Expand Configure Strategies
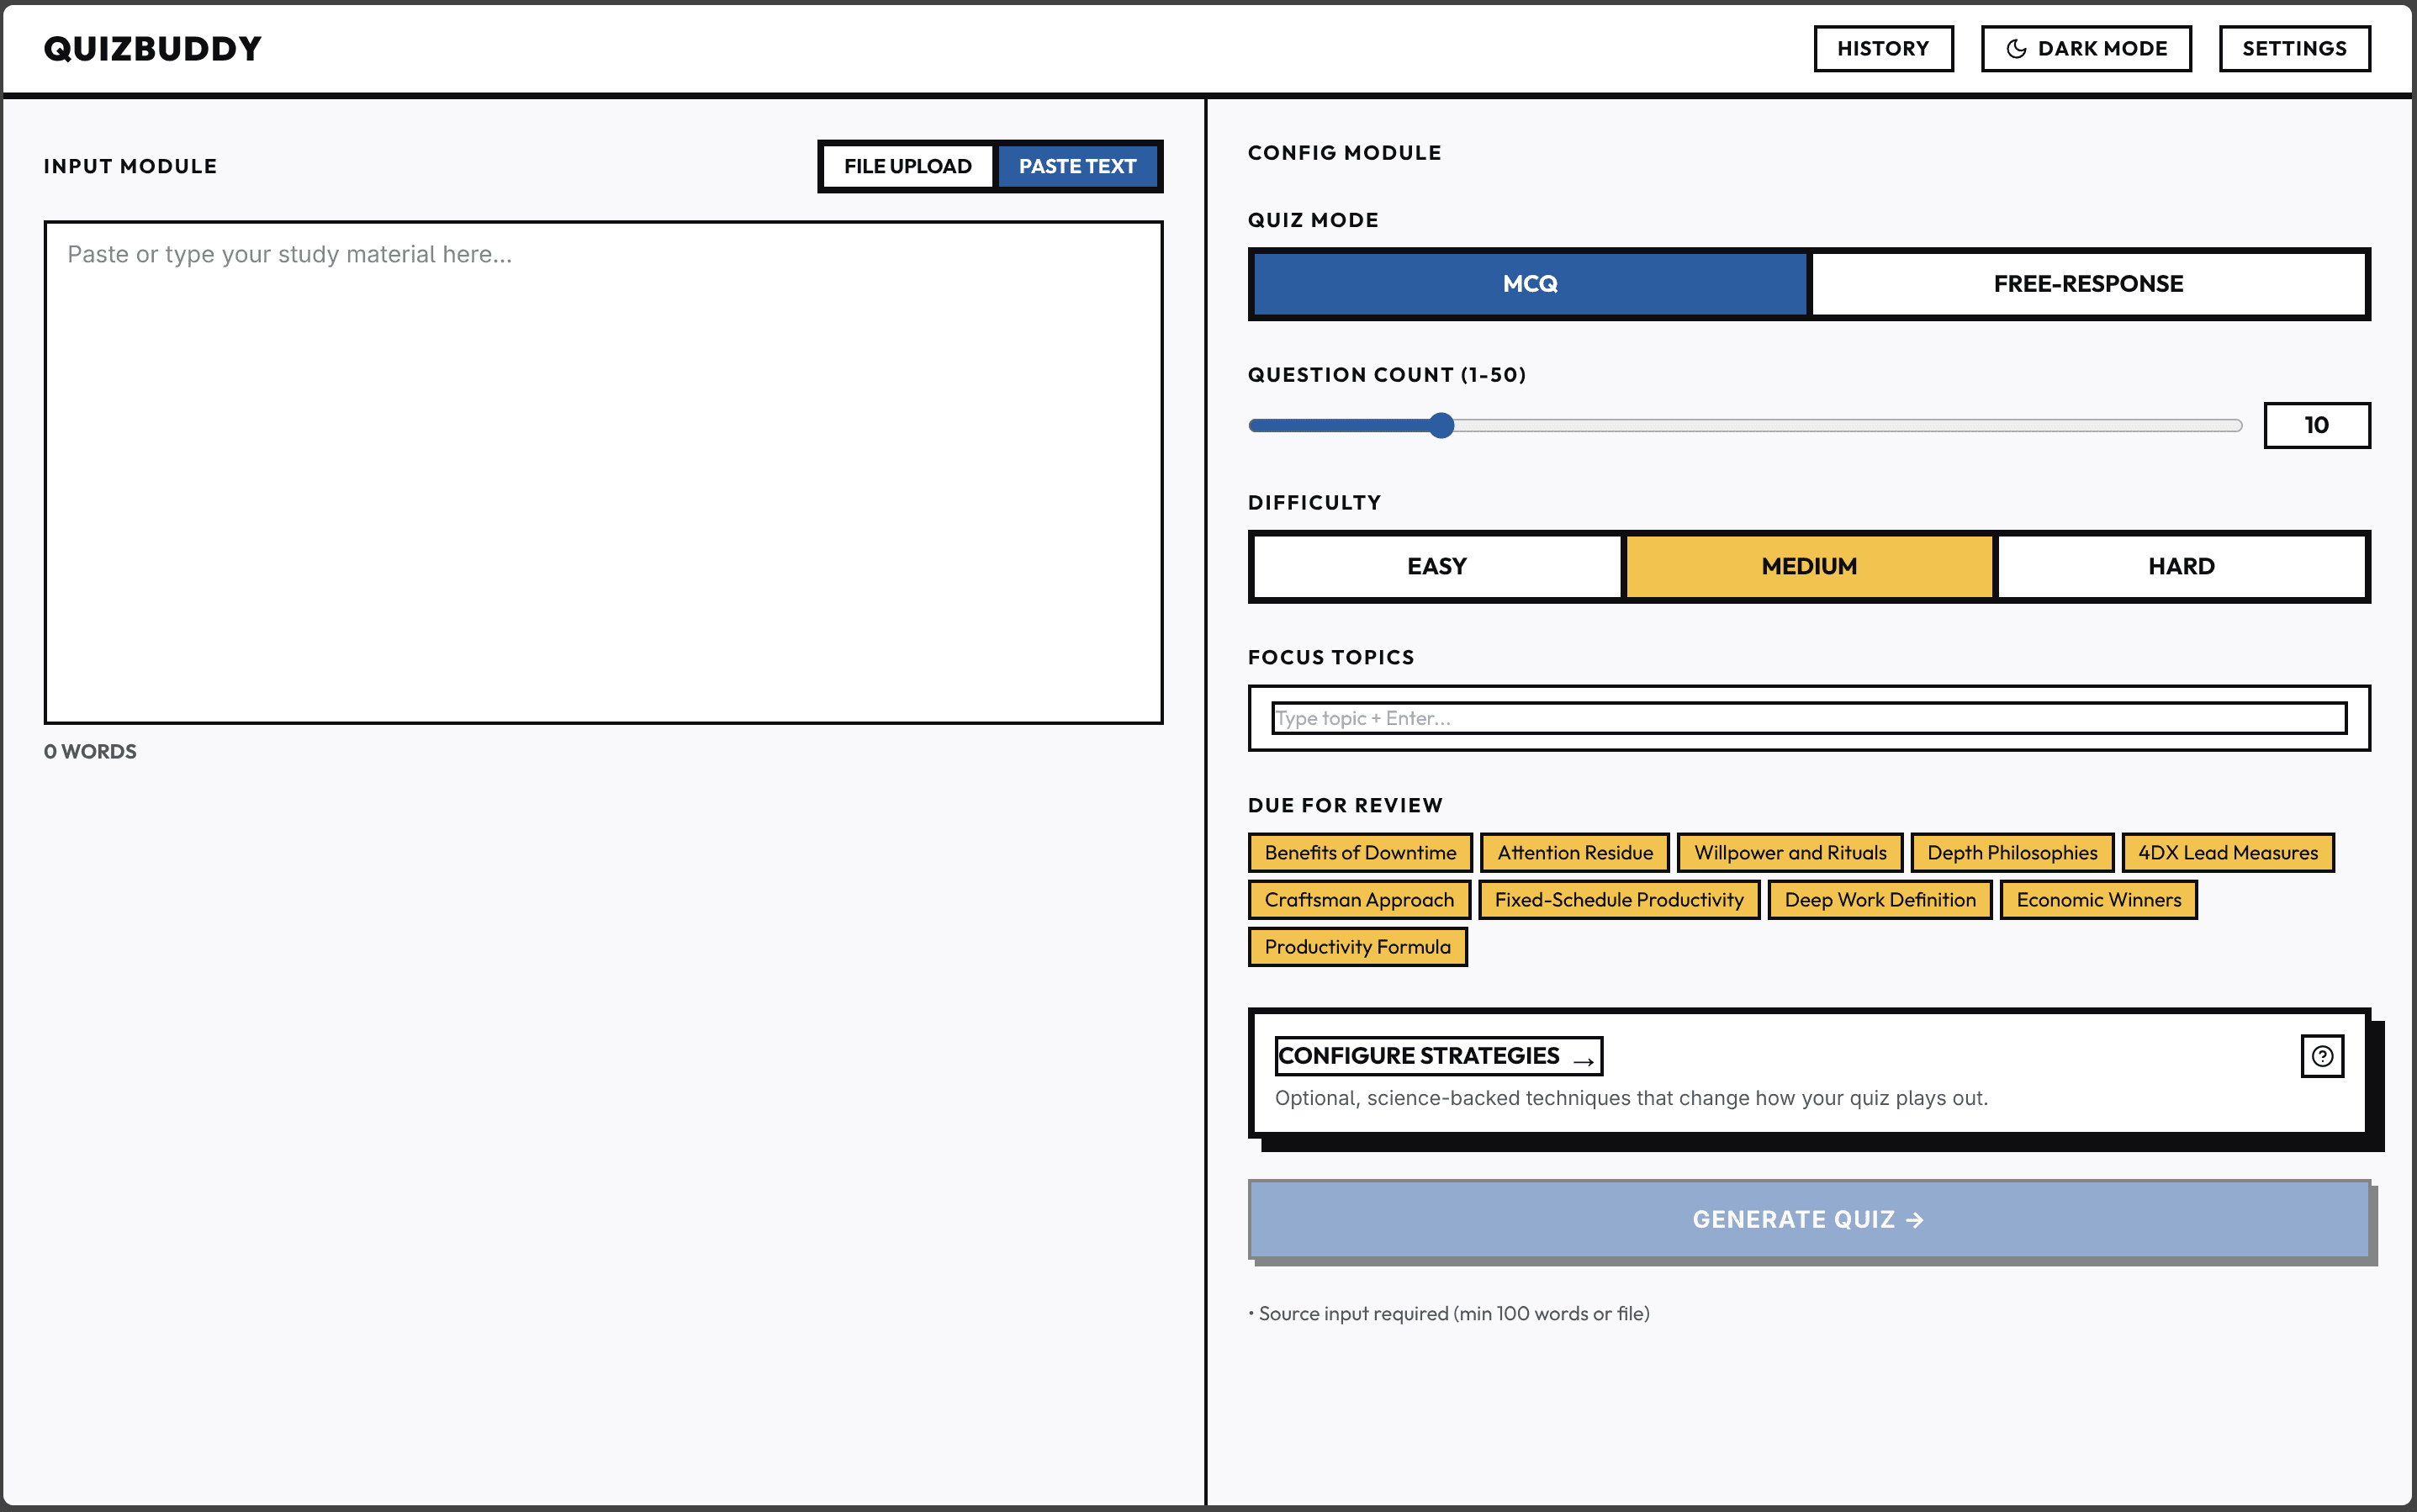This screenshot has height=1512, width=2417. 1438,1056
